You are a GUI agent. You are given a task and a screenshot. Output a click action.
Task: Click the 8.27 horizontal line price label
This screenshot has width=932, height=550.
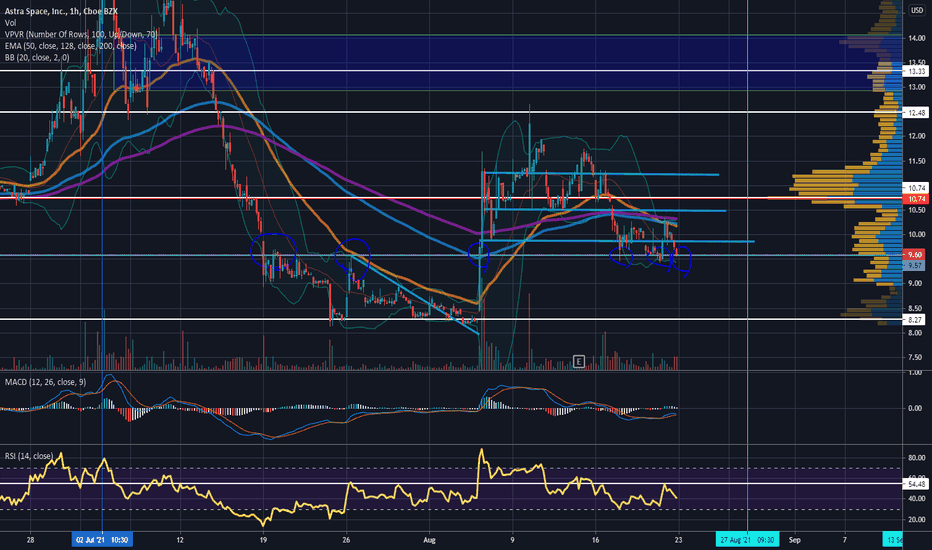pyautogui.click(x=914, y=320)
